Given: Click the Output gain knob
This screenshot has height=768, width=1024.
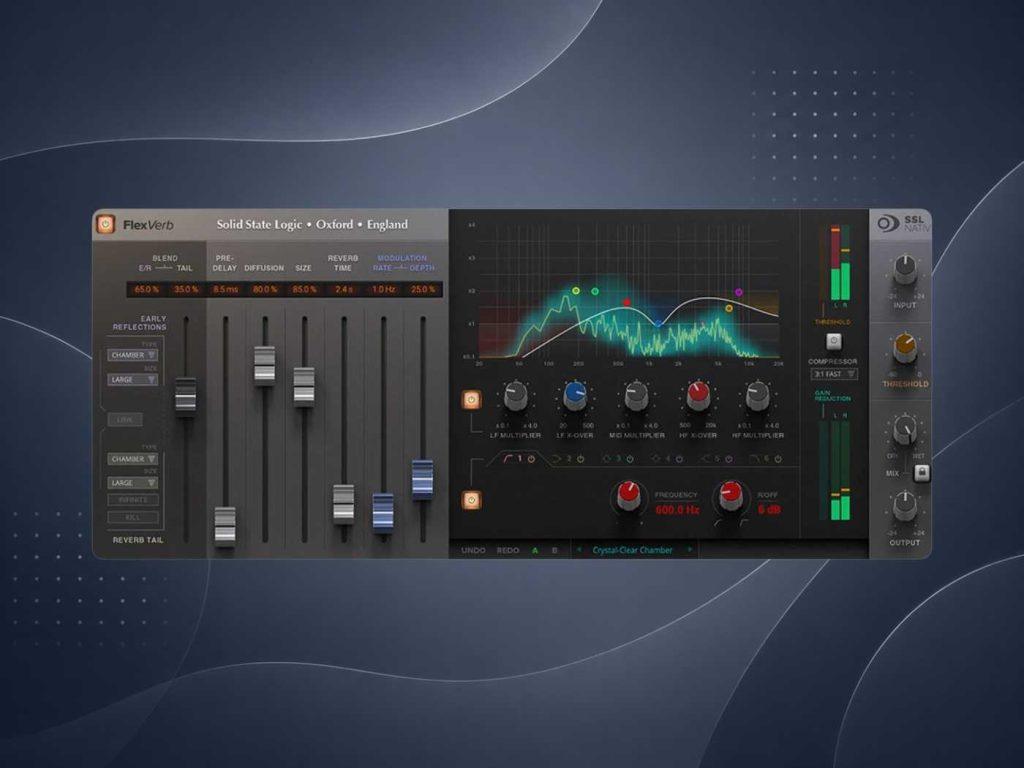Looking at the screenshot, I should pos(904,506).
